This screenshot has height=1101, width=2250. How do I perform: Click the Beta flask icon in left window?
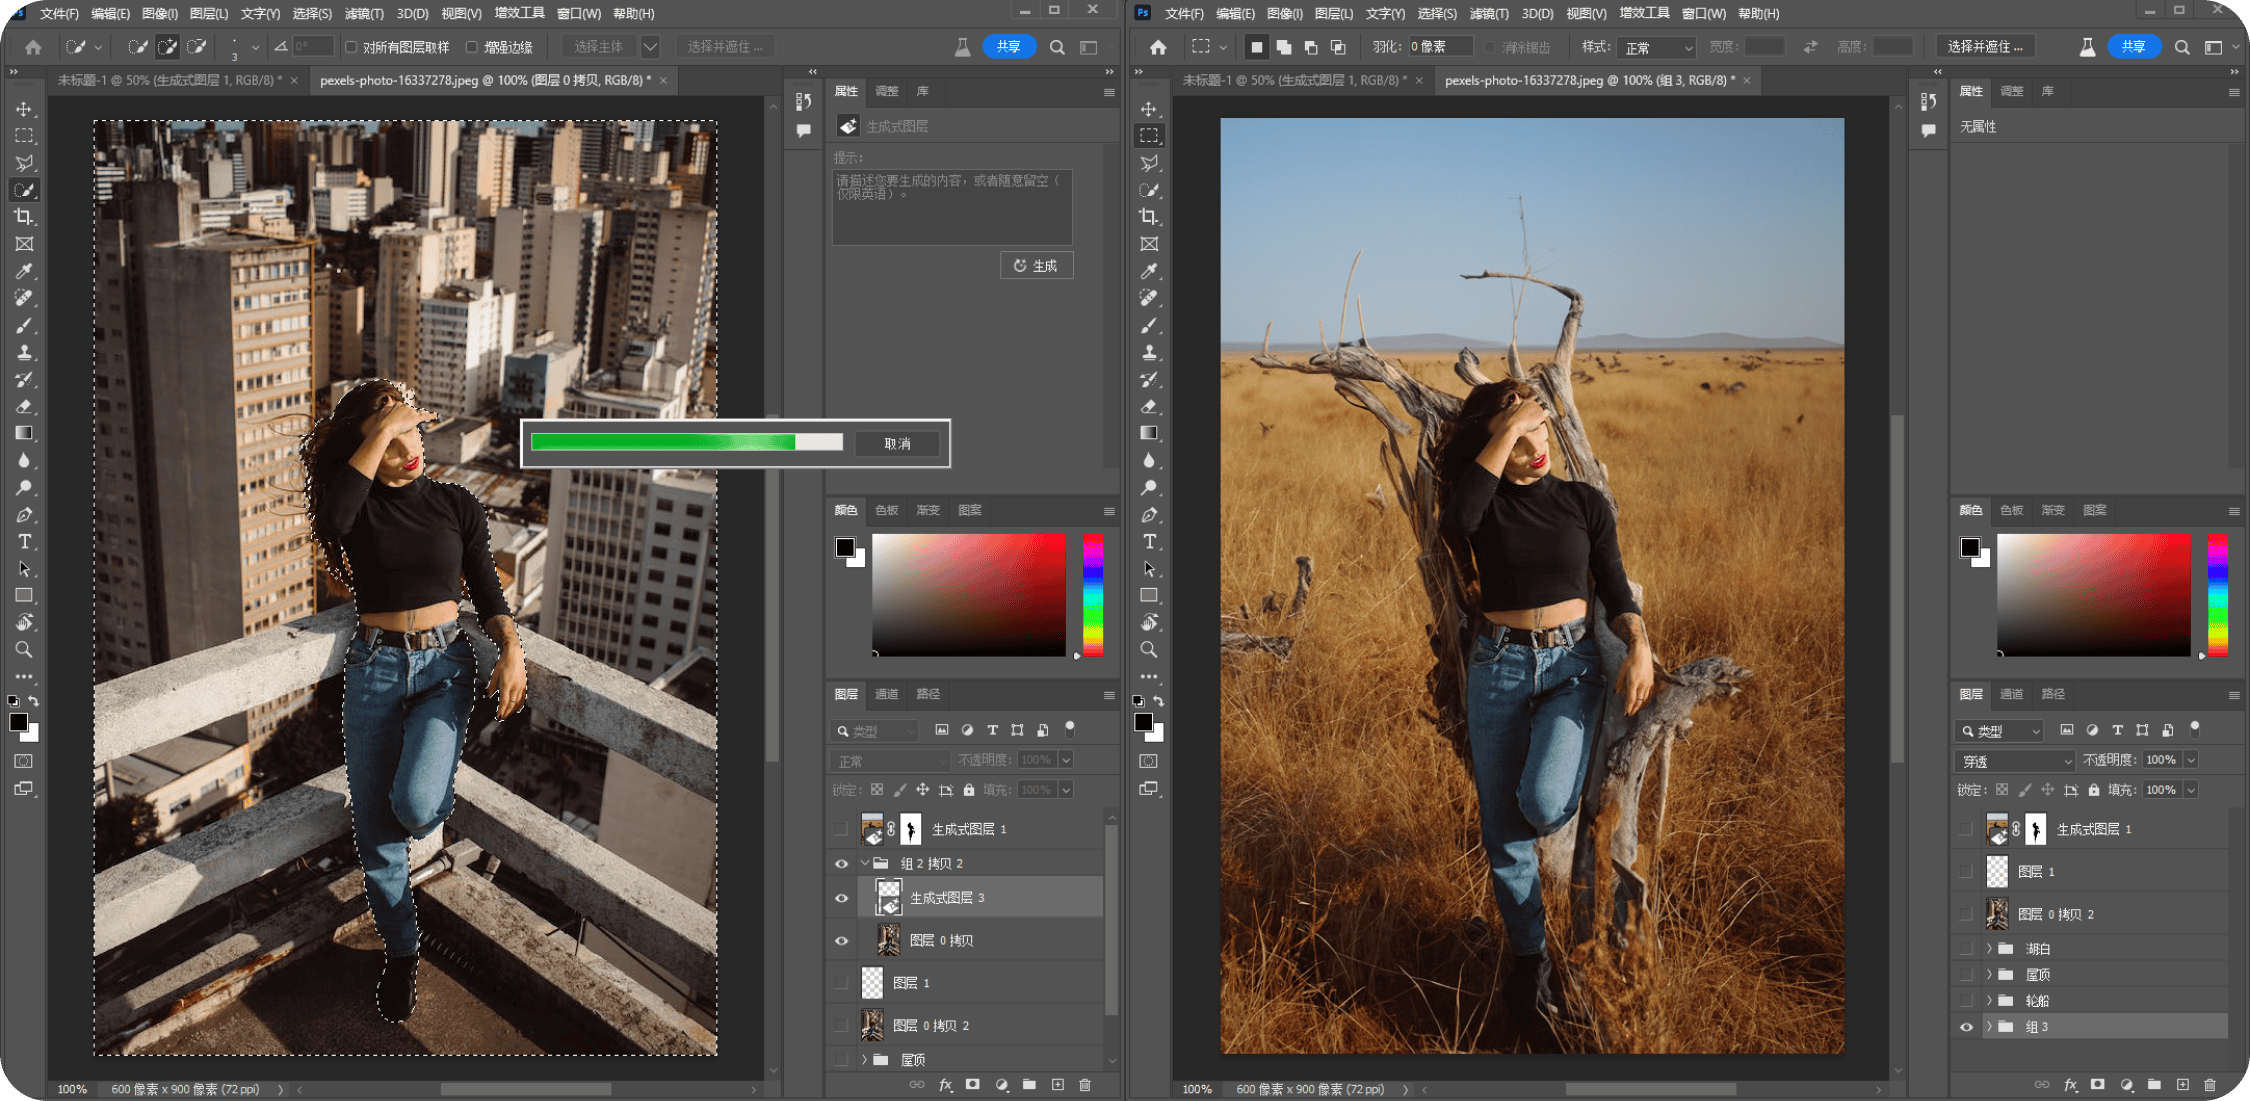click(962, 47)
